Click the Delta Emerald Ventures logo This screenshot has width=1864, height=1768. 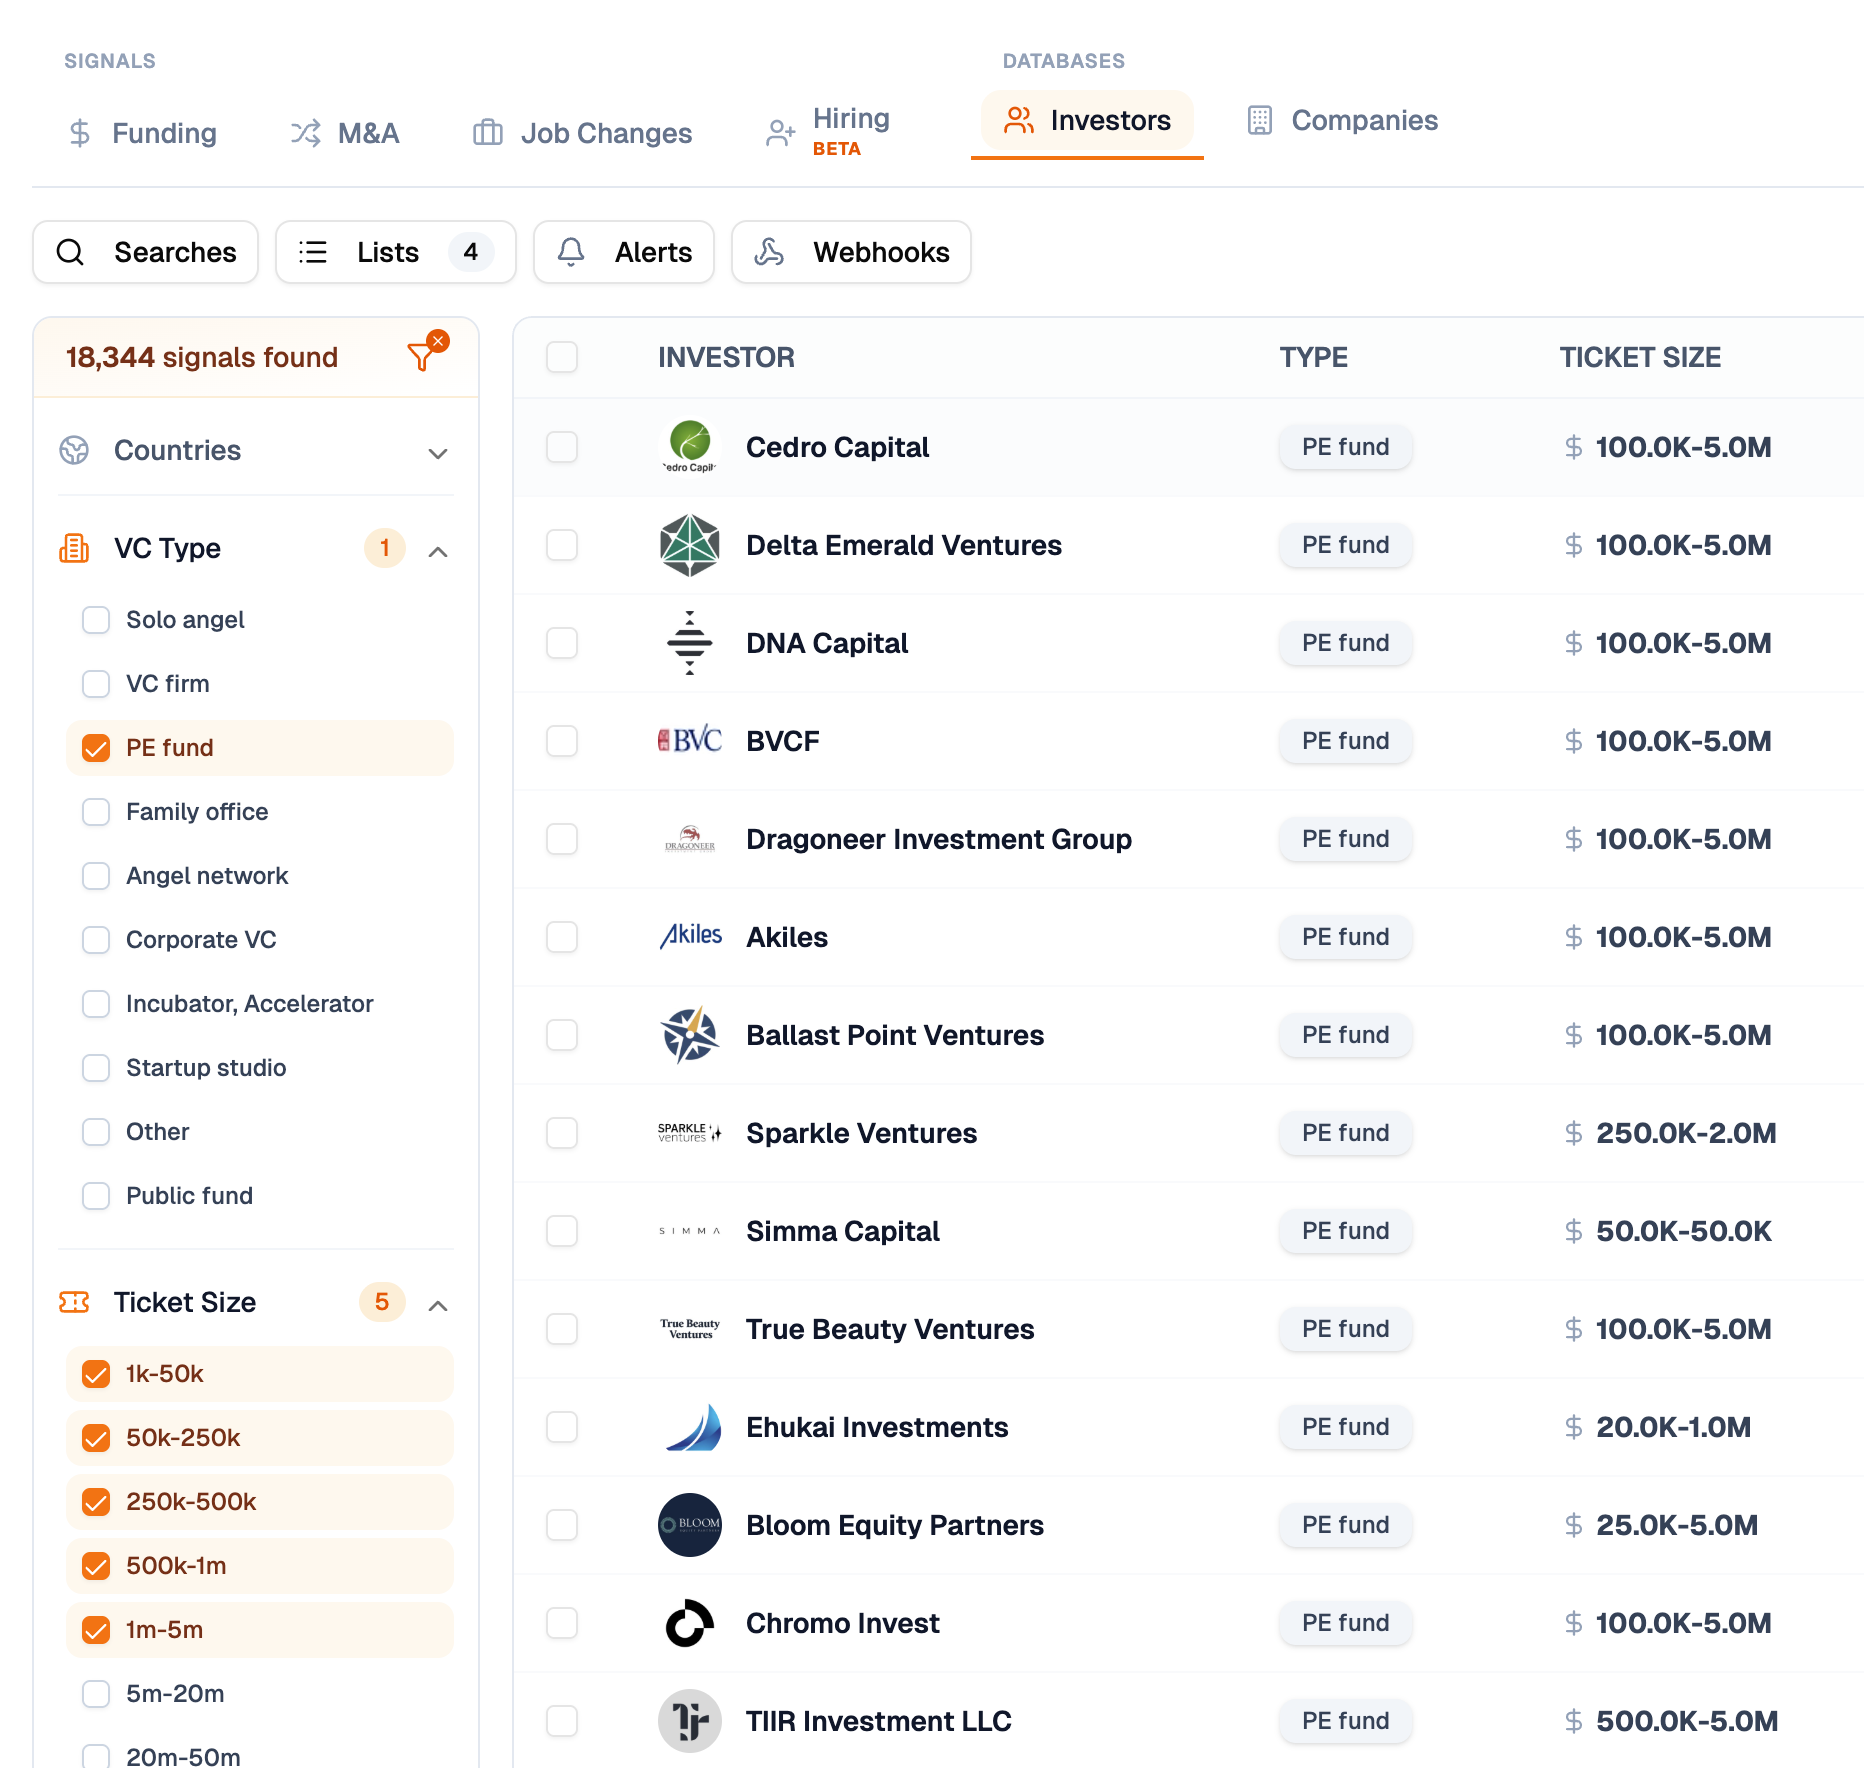click(x=690, y=545)
